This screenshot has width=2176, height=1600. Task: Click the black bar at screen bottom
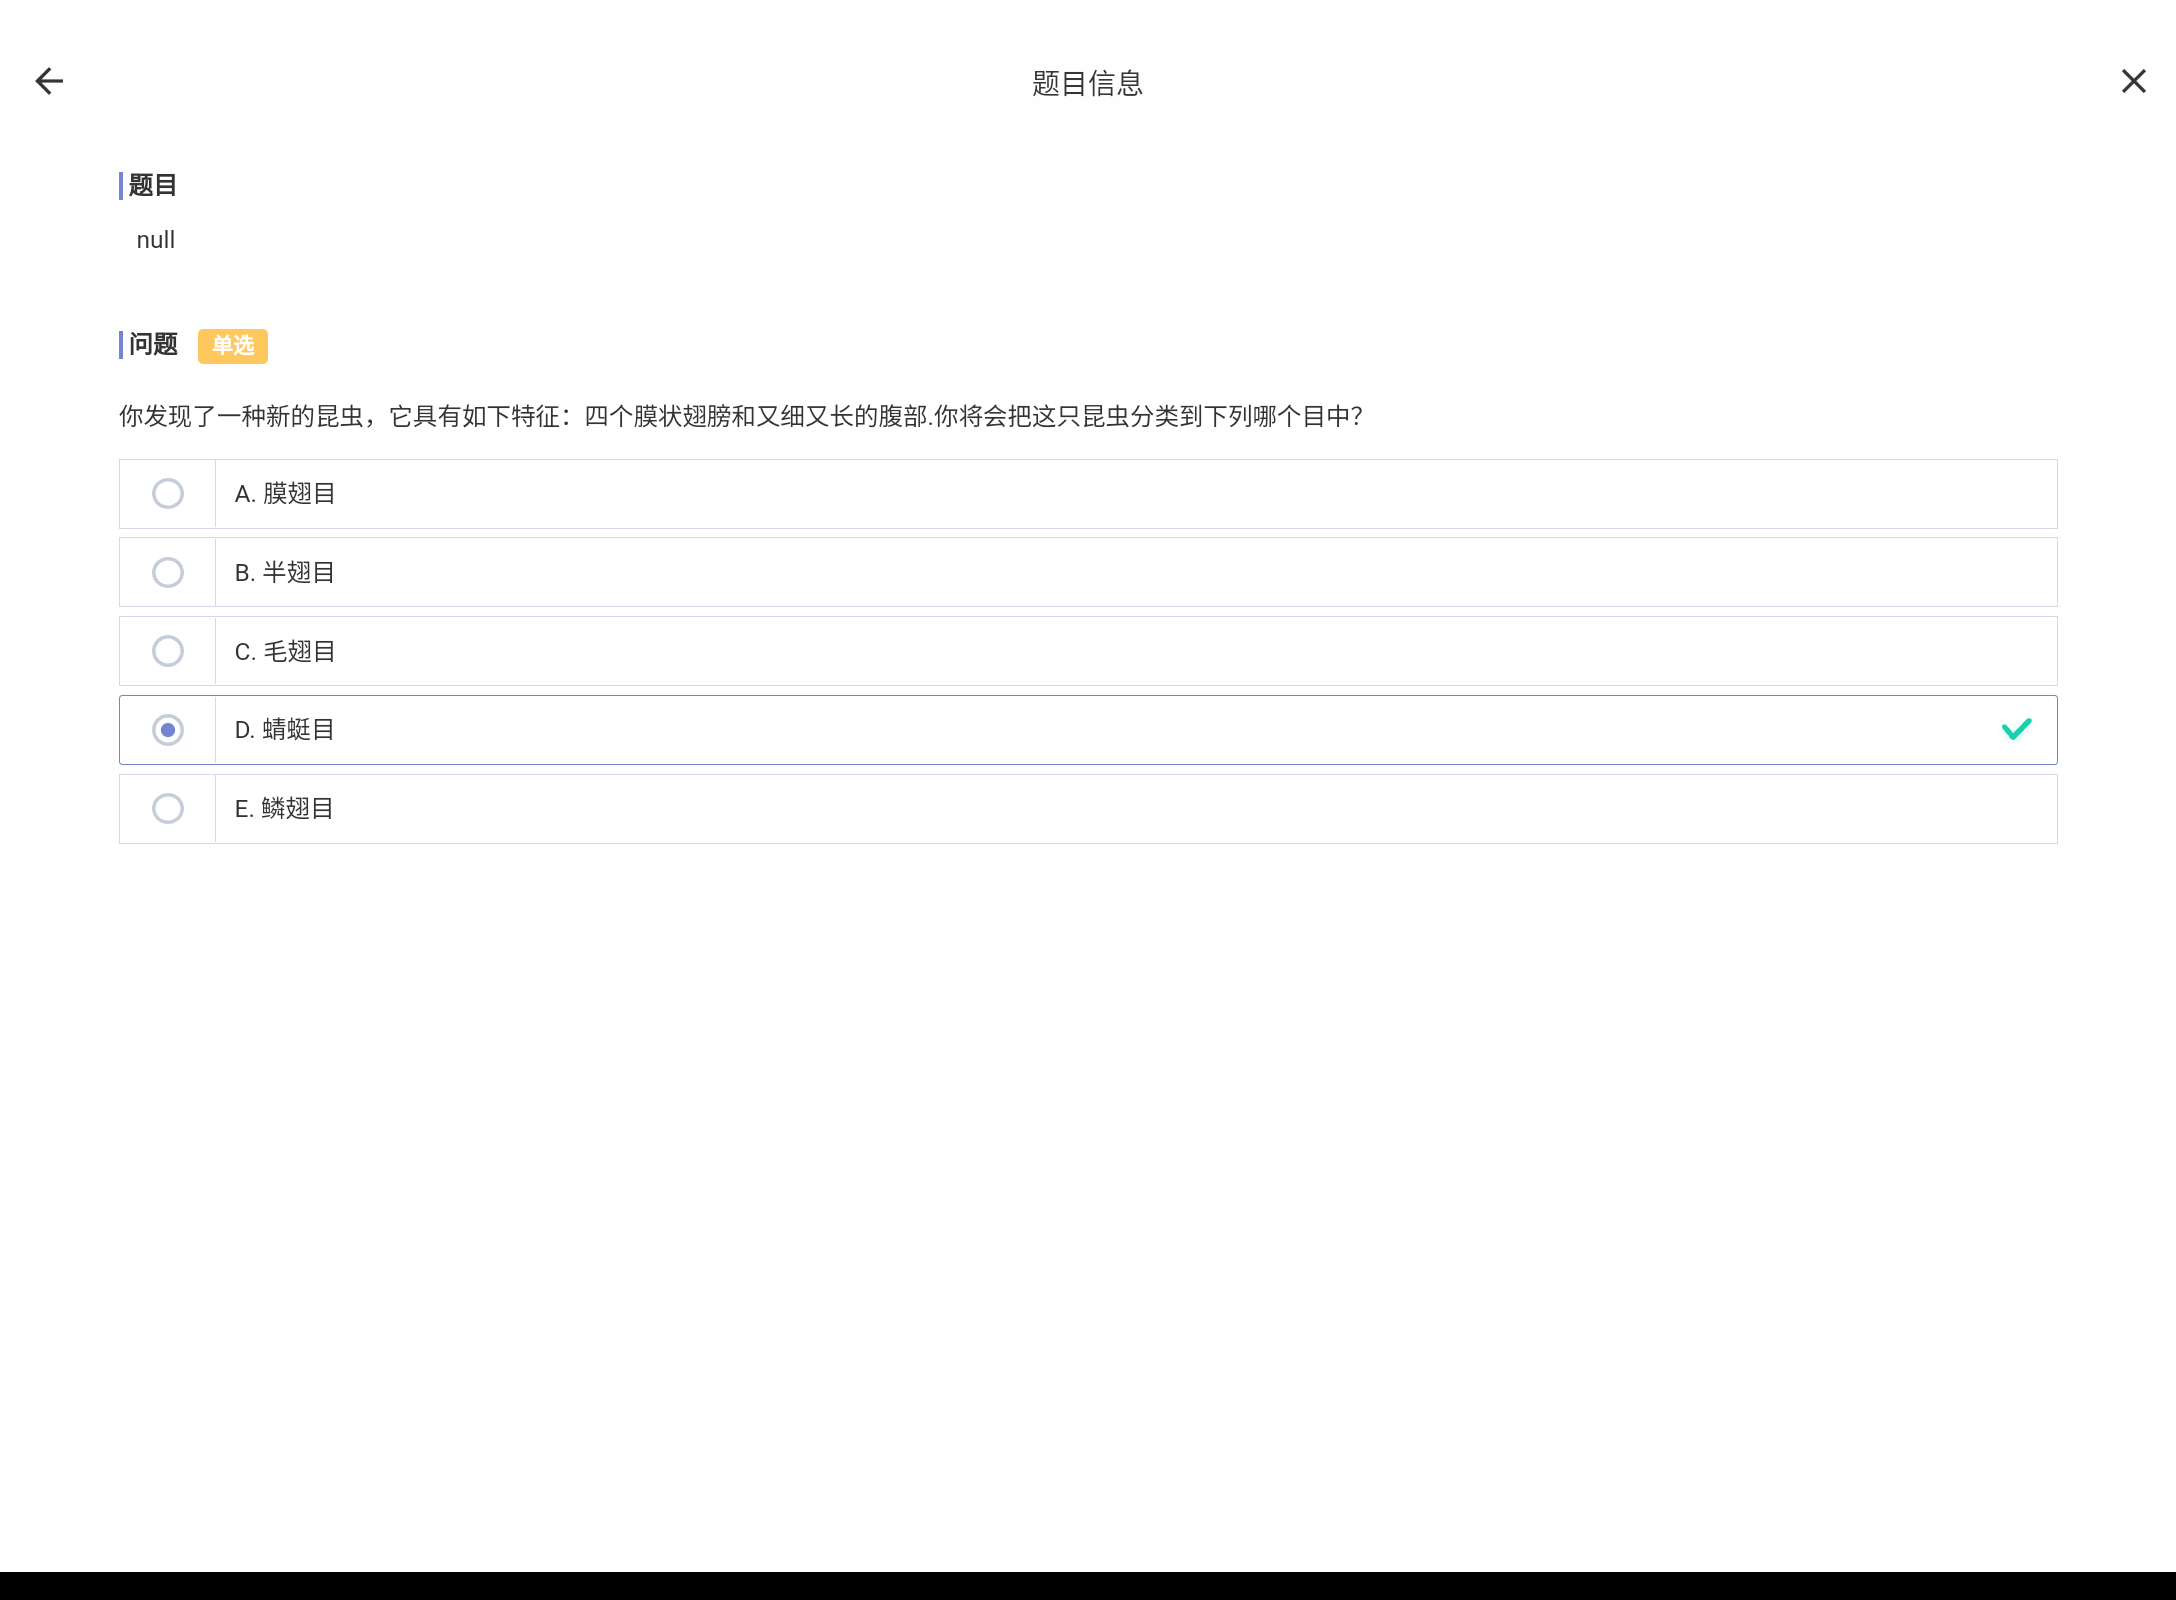[x=1088, y=1586]
